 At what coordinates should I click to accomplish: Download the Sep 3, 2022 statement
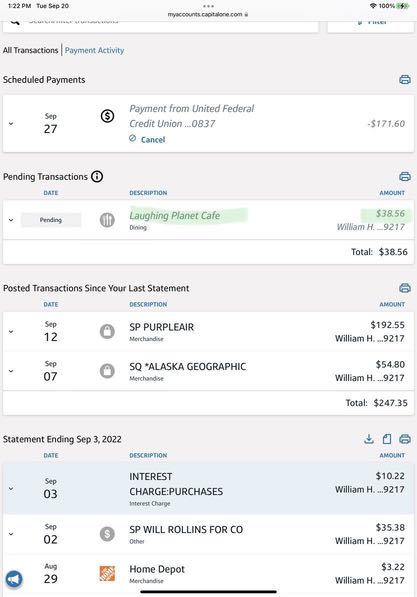[x=369, y=439]
